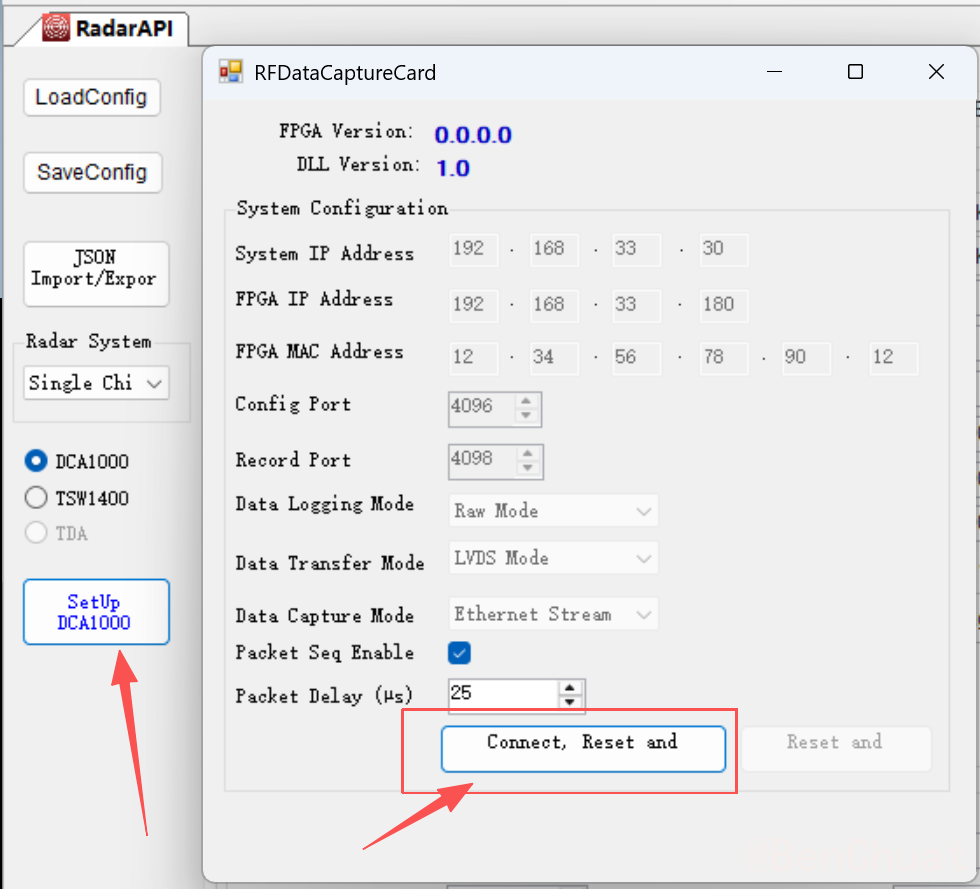Click the Connect, Reset and Configure button
980x889 pixels.
(582, 748)
